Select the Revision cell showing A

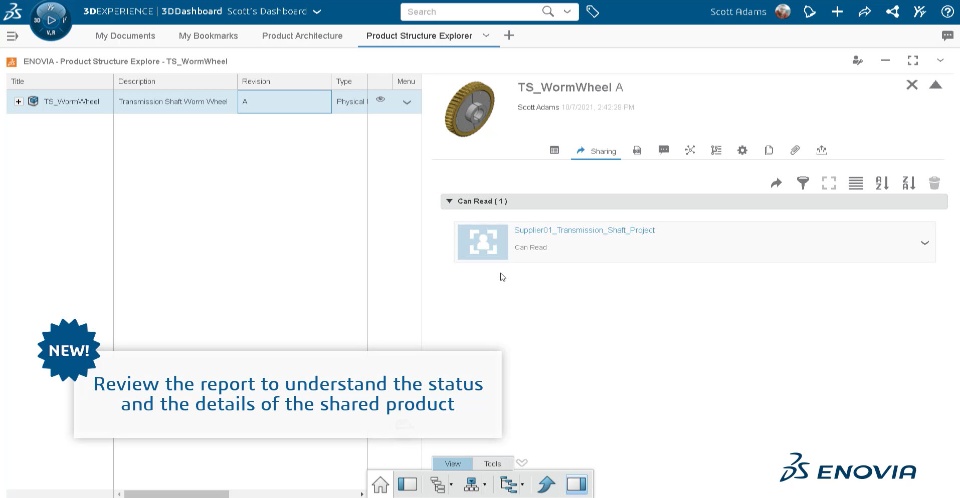[284, 102]
